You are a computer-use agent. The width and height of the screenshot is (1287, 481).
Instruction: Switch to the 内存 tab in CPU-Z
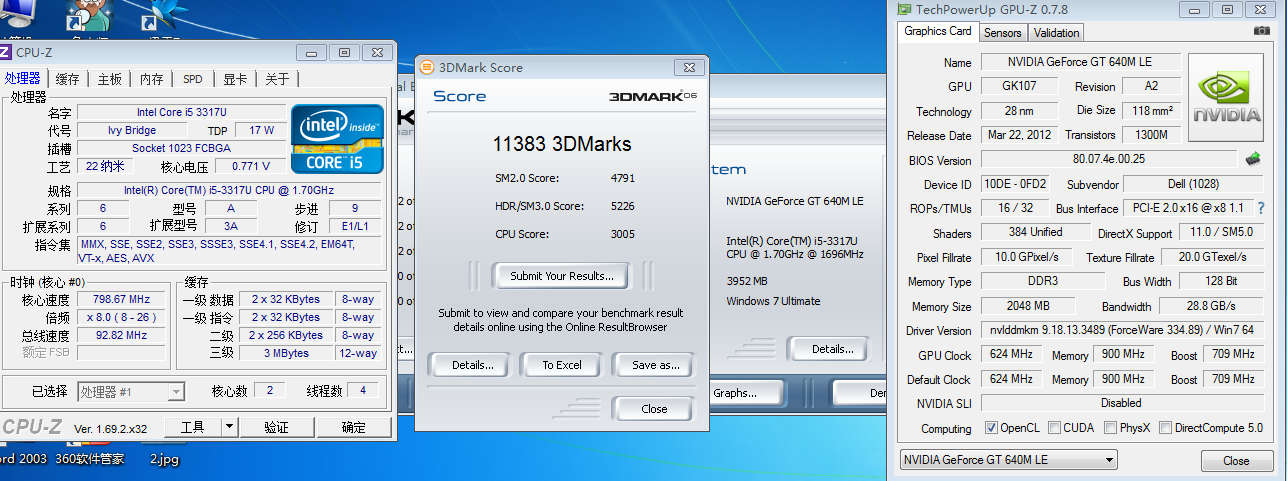[x=151, y=79]
